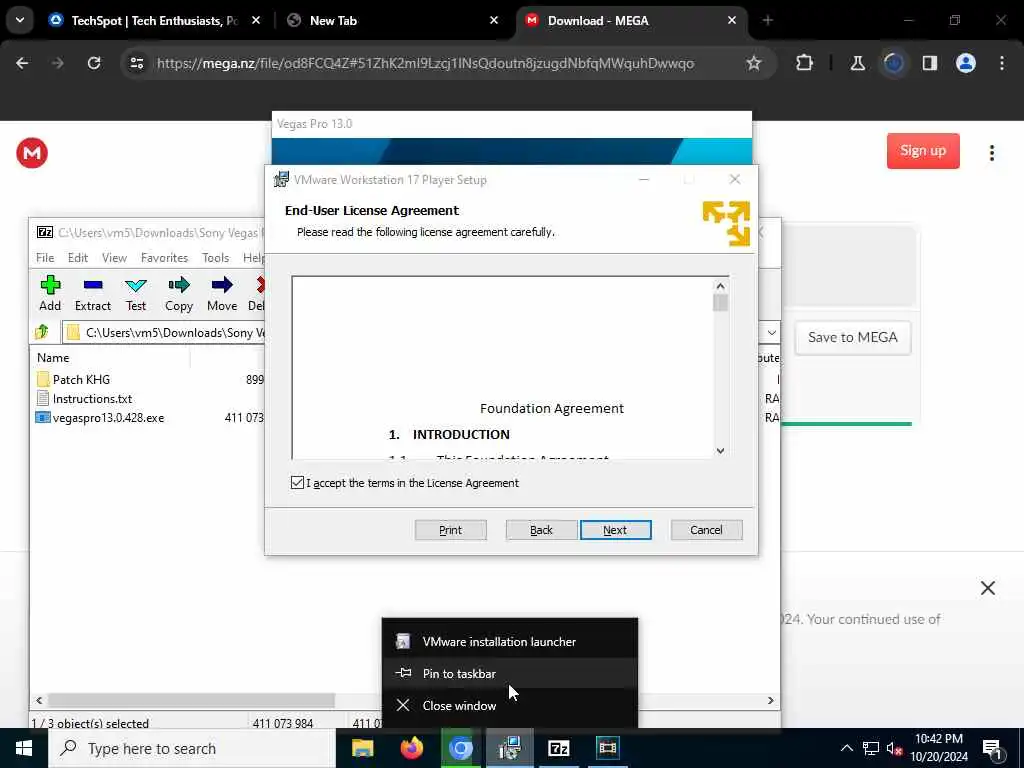The width and height of the screenshot is (1024, 768).
Task: Open the Windows Start menu
Action: click(24, 748)
